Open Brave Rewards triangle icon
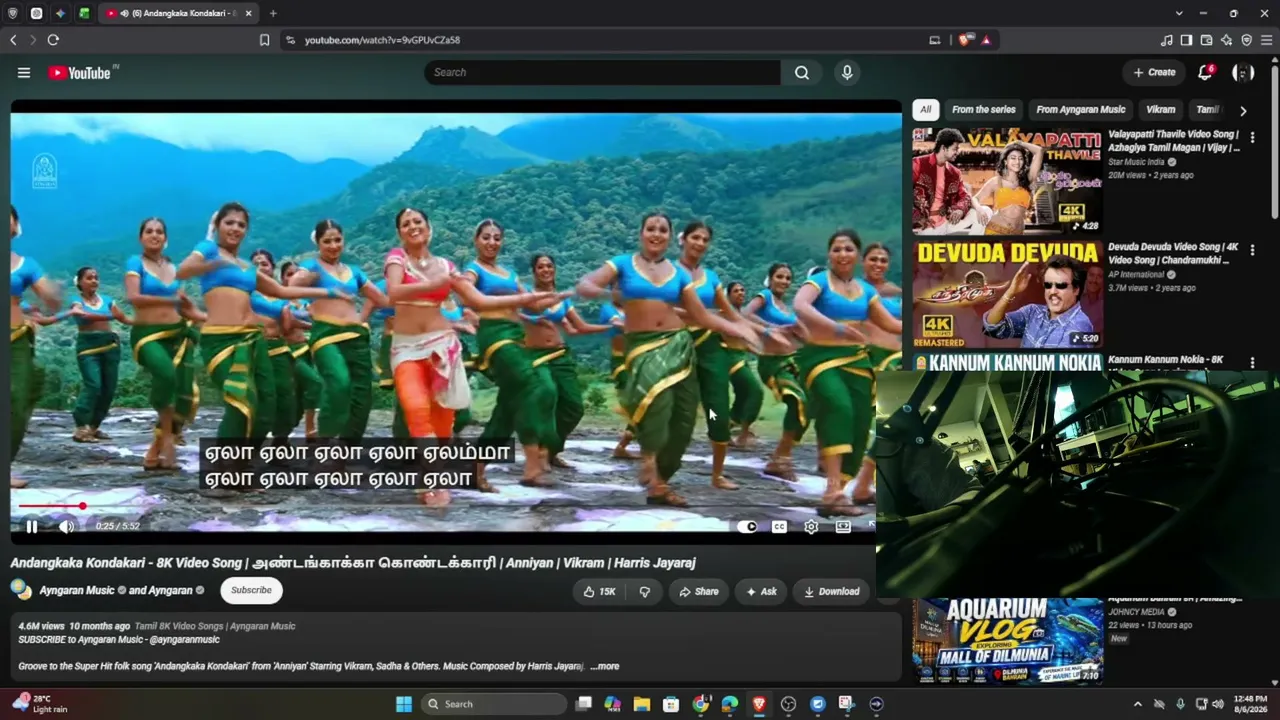Image resolution: width=1280 pixels, height=720 pixels. pyautogui.click(x=986, y=40)
